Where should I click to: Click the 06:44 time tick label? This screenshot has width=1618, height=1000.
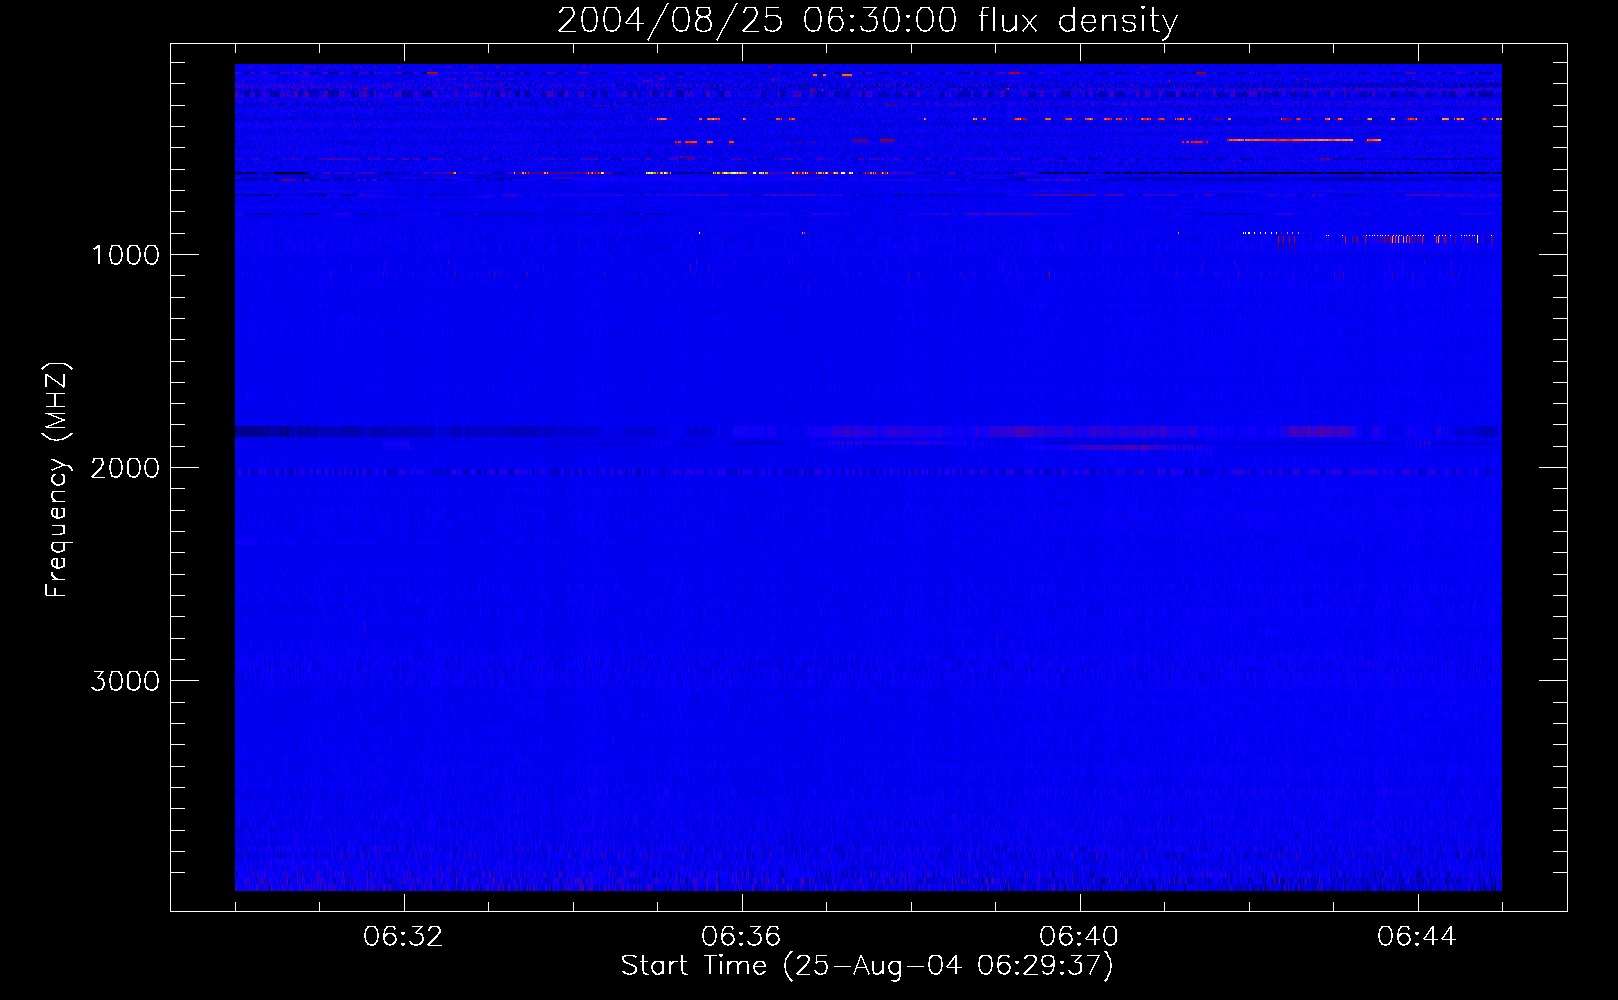pos(1417,937)
